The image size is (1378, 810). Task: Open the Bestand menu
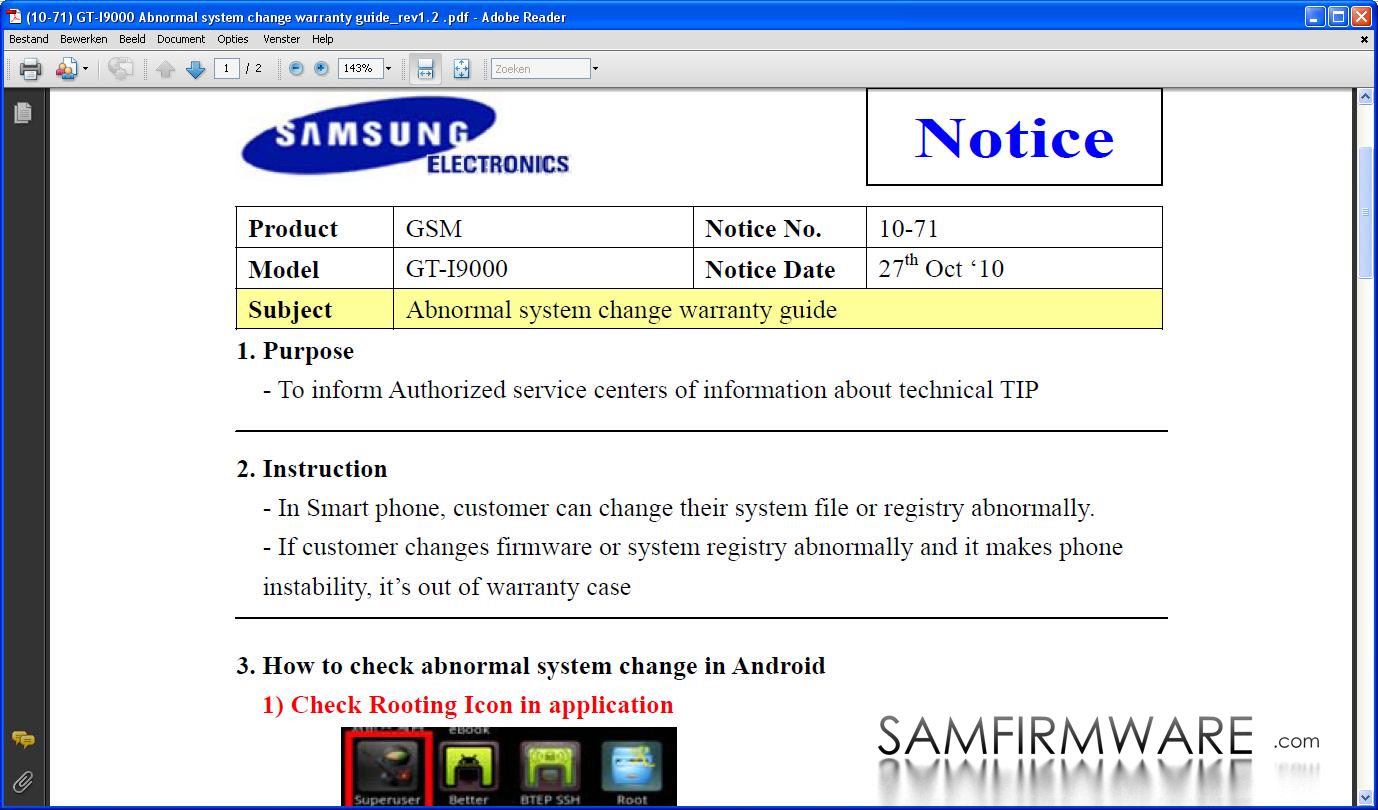[29, 39]
